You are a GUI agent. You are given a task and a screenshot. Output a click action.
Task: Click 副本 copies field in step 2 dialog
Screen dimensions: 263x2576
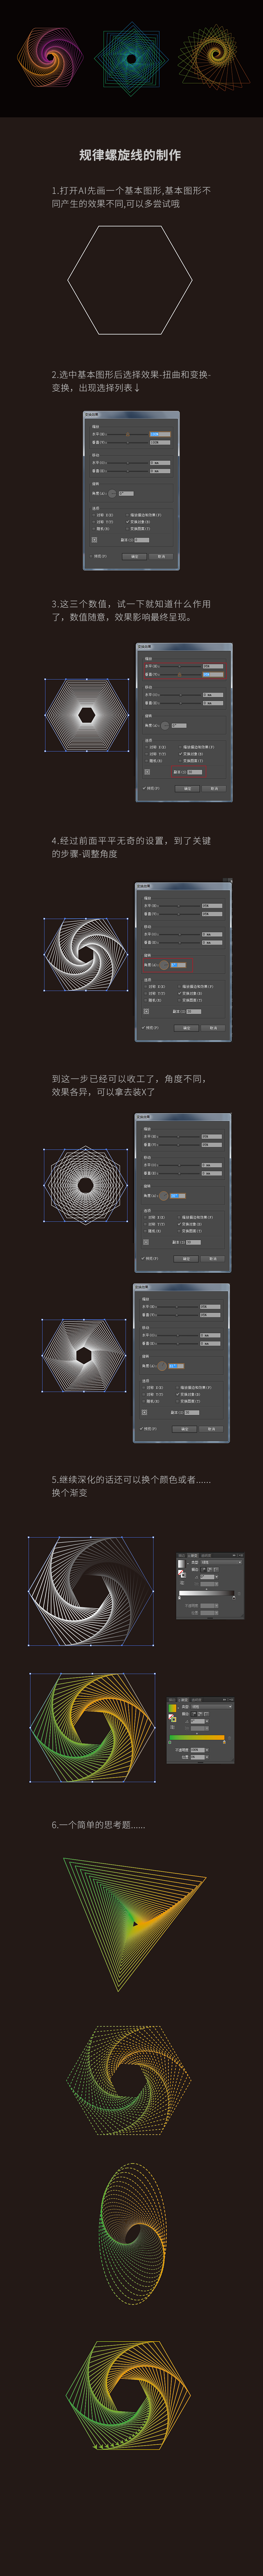[x=142, y=540]
